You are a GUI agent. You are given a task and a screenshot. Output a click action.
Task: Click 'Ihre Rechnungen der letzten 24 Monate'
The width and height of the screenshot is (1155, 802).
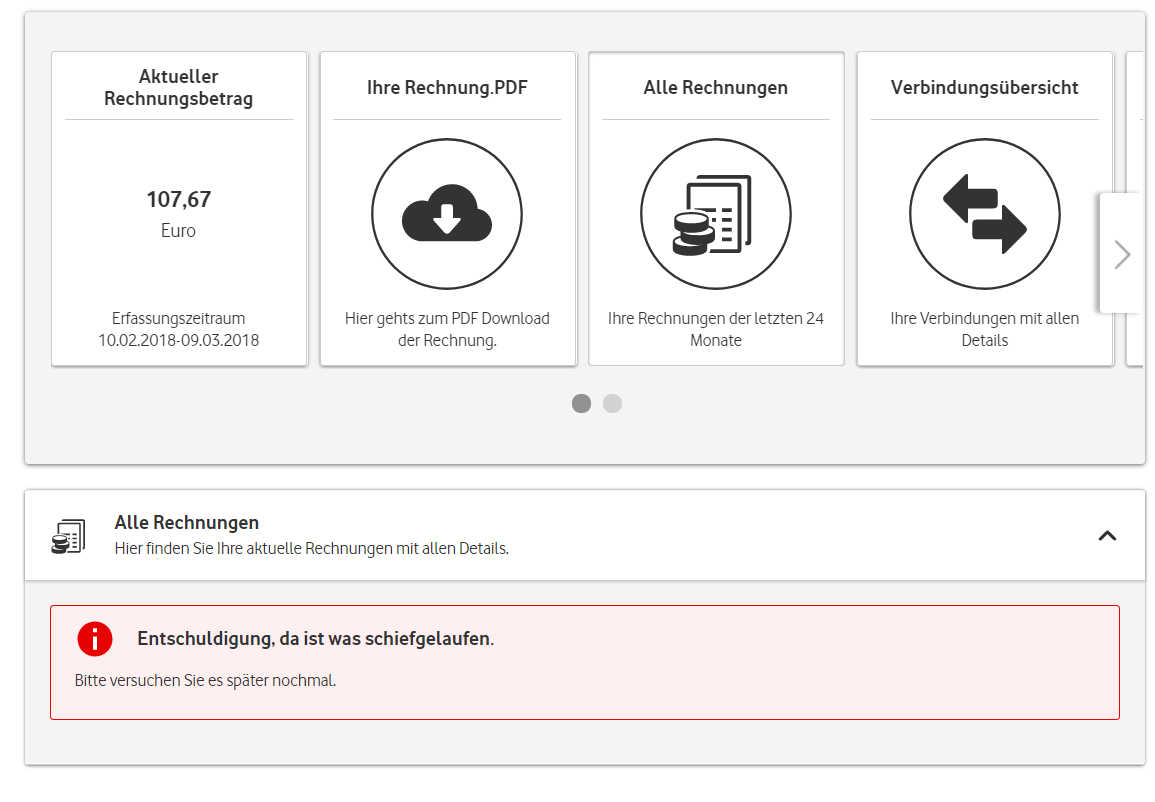[x=715, y=329]
